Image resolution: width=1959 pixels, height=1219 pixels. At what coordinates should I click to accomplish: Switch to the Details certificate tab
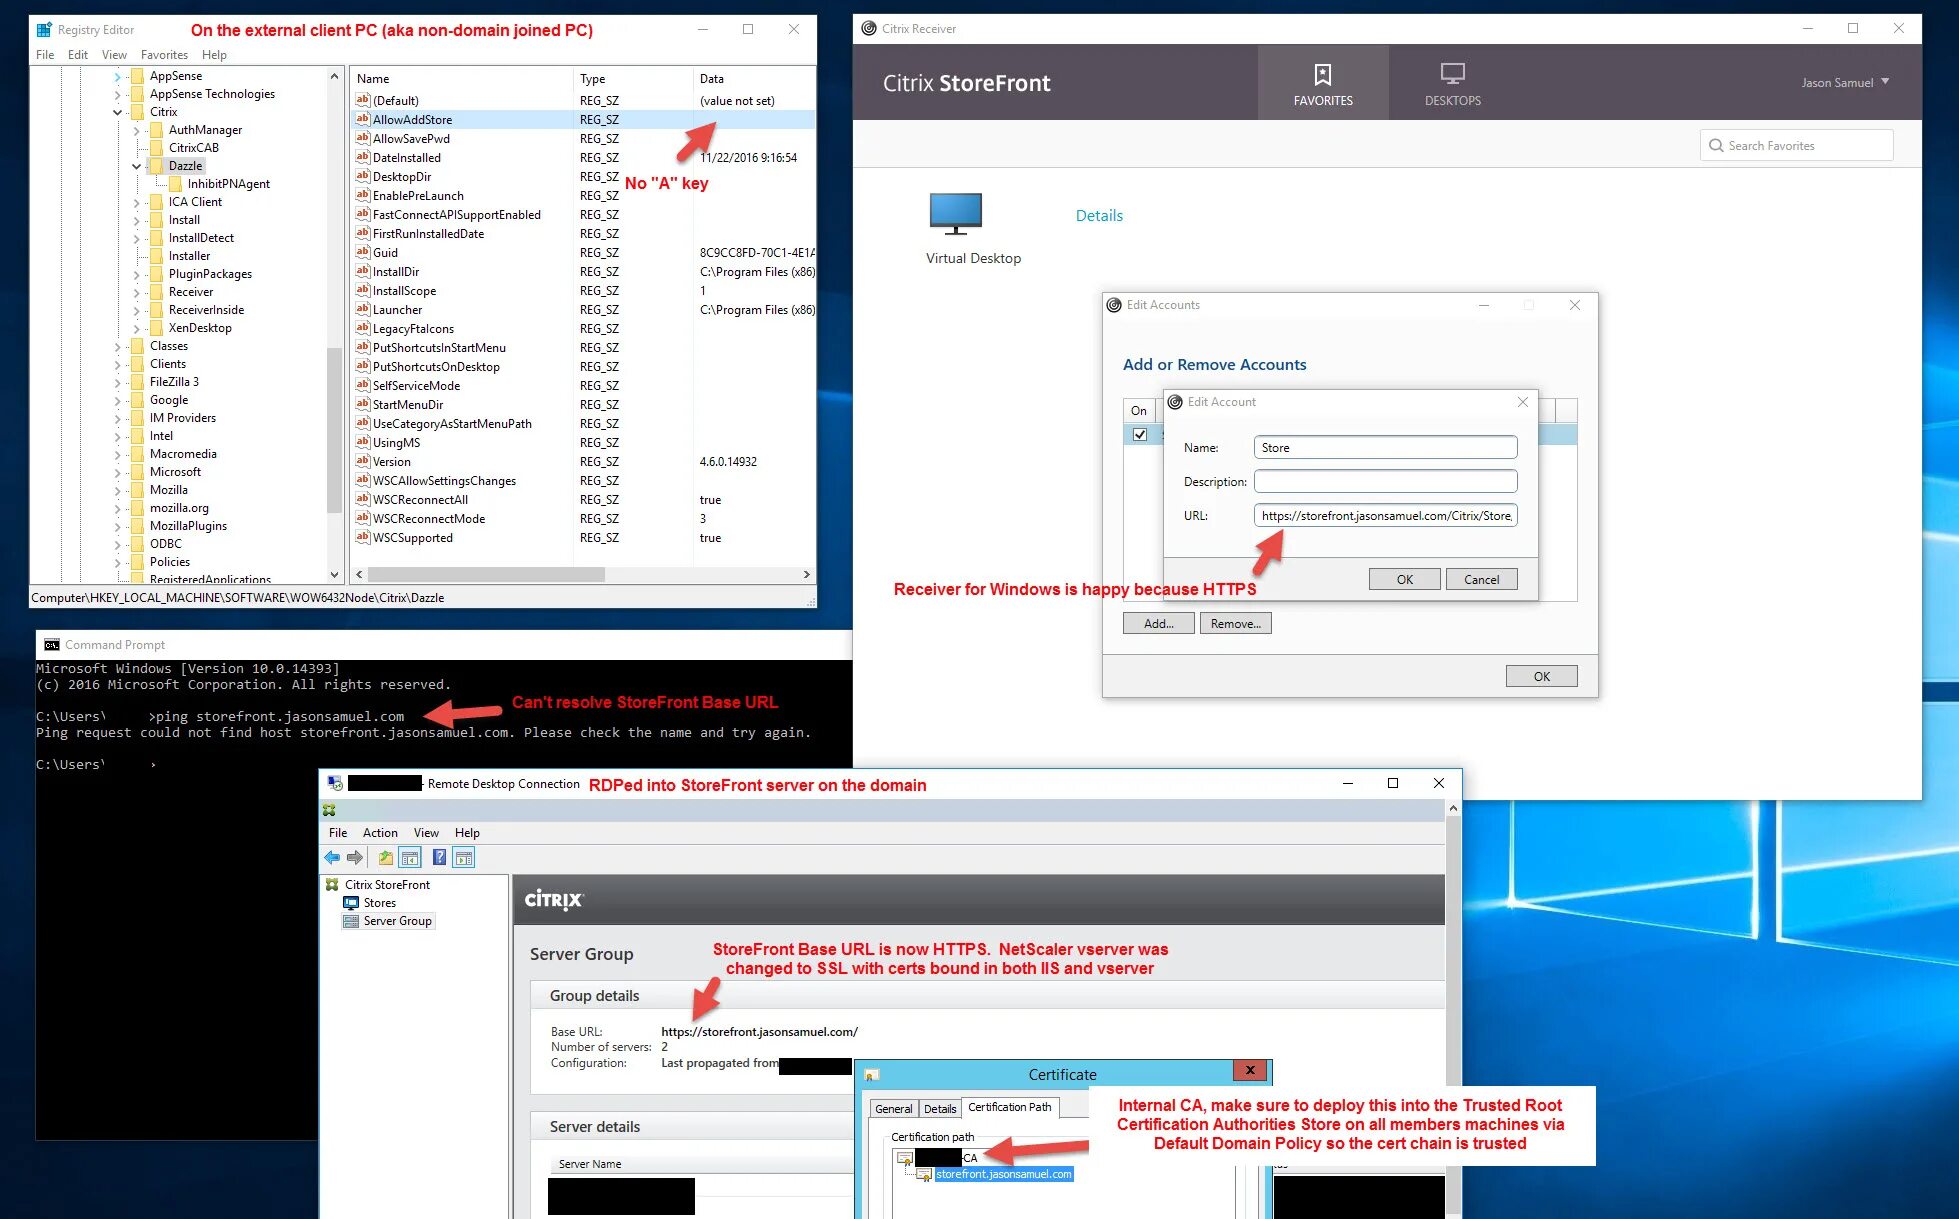[939, 1108]
